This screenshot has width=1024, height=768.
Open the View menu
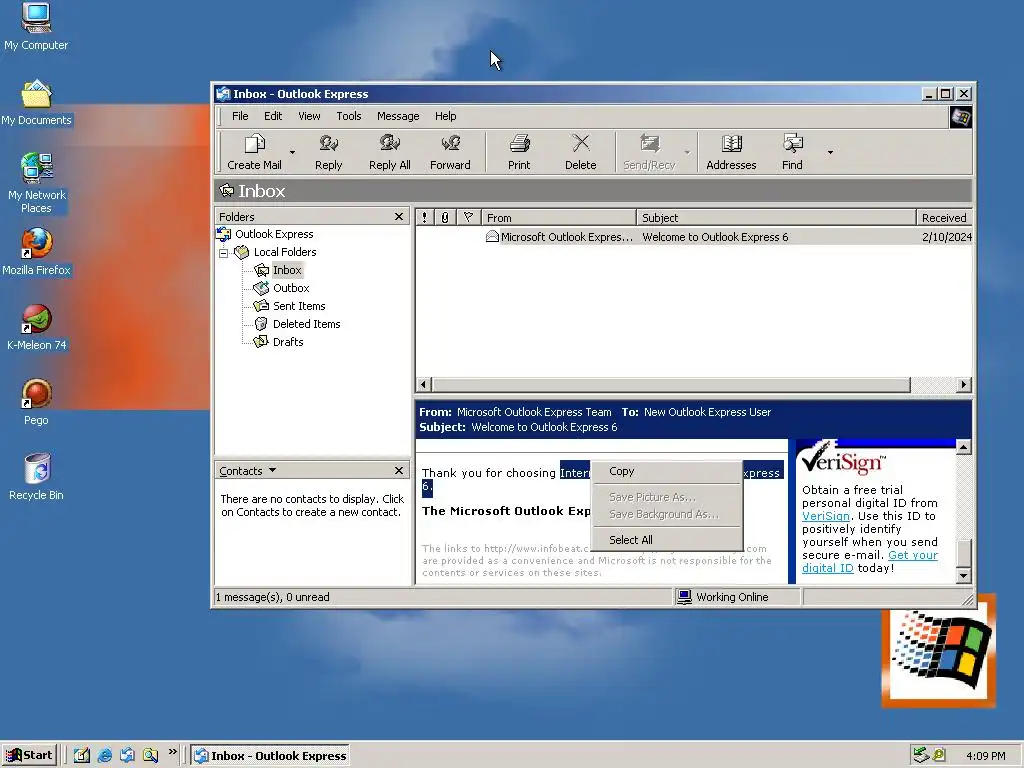click(309, 116)
